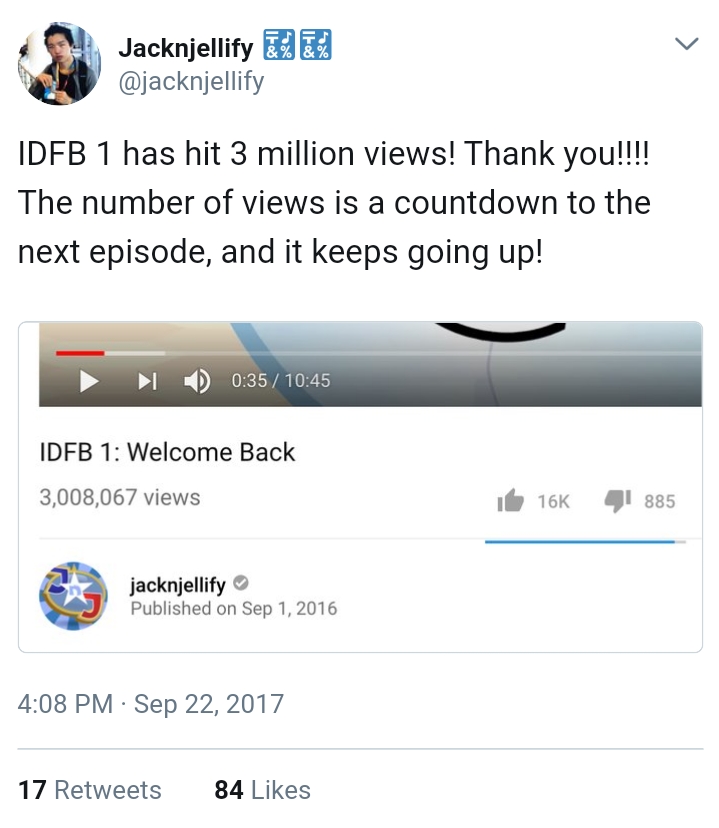View the 84 Likes list
The width and height of the screenshot is (719, 828).
[x=262, y=790]
